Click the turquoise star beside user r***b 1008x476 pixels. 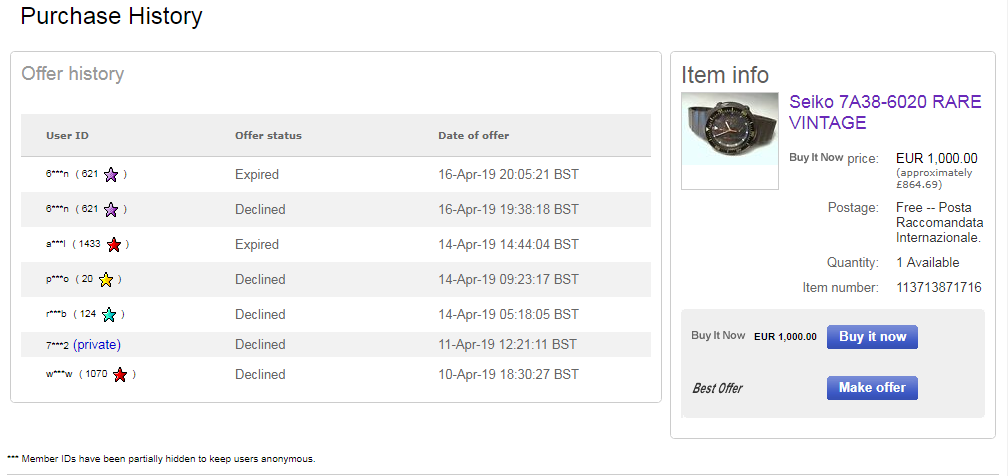click(109, 315)
